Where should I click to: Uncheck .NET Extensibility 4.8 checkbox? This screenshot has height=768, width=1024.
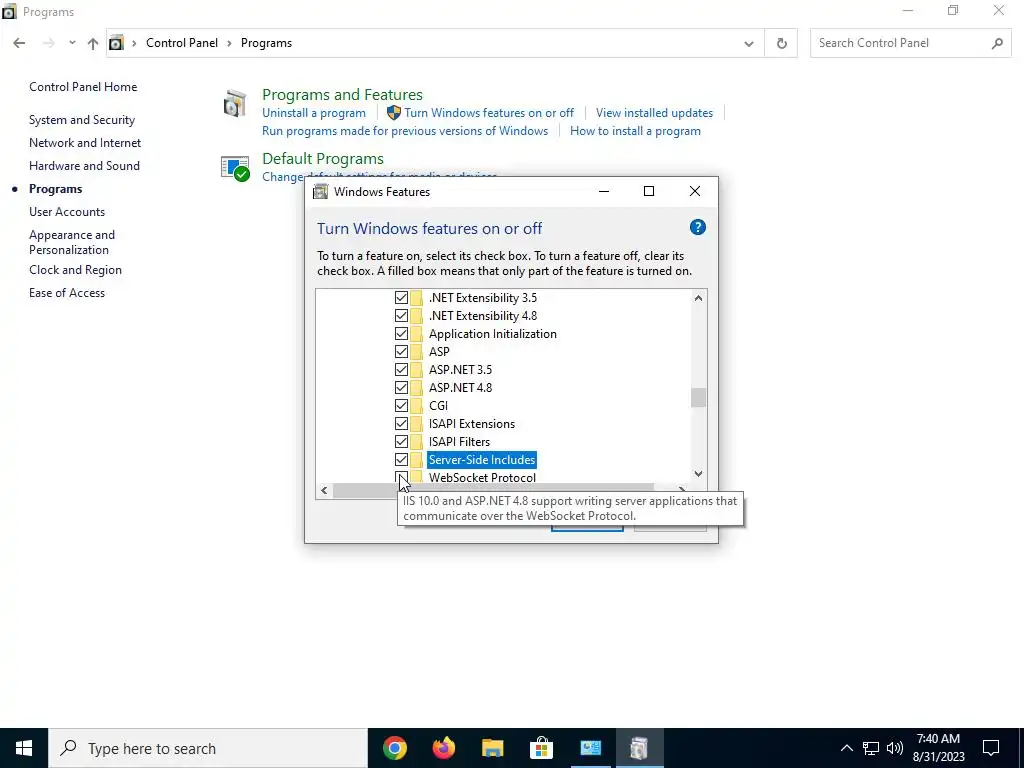tap(401, 315)
